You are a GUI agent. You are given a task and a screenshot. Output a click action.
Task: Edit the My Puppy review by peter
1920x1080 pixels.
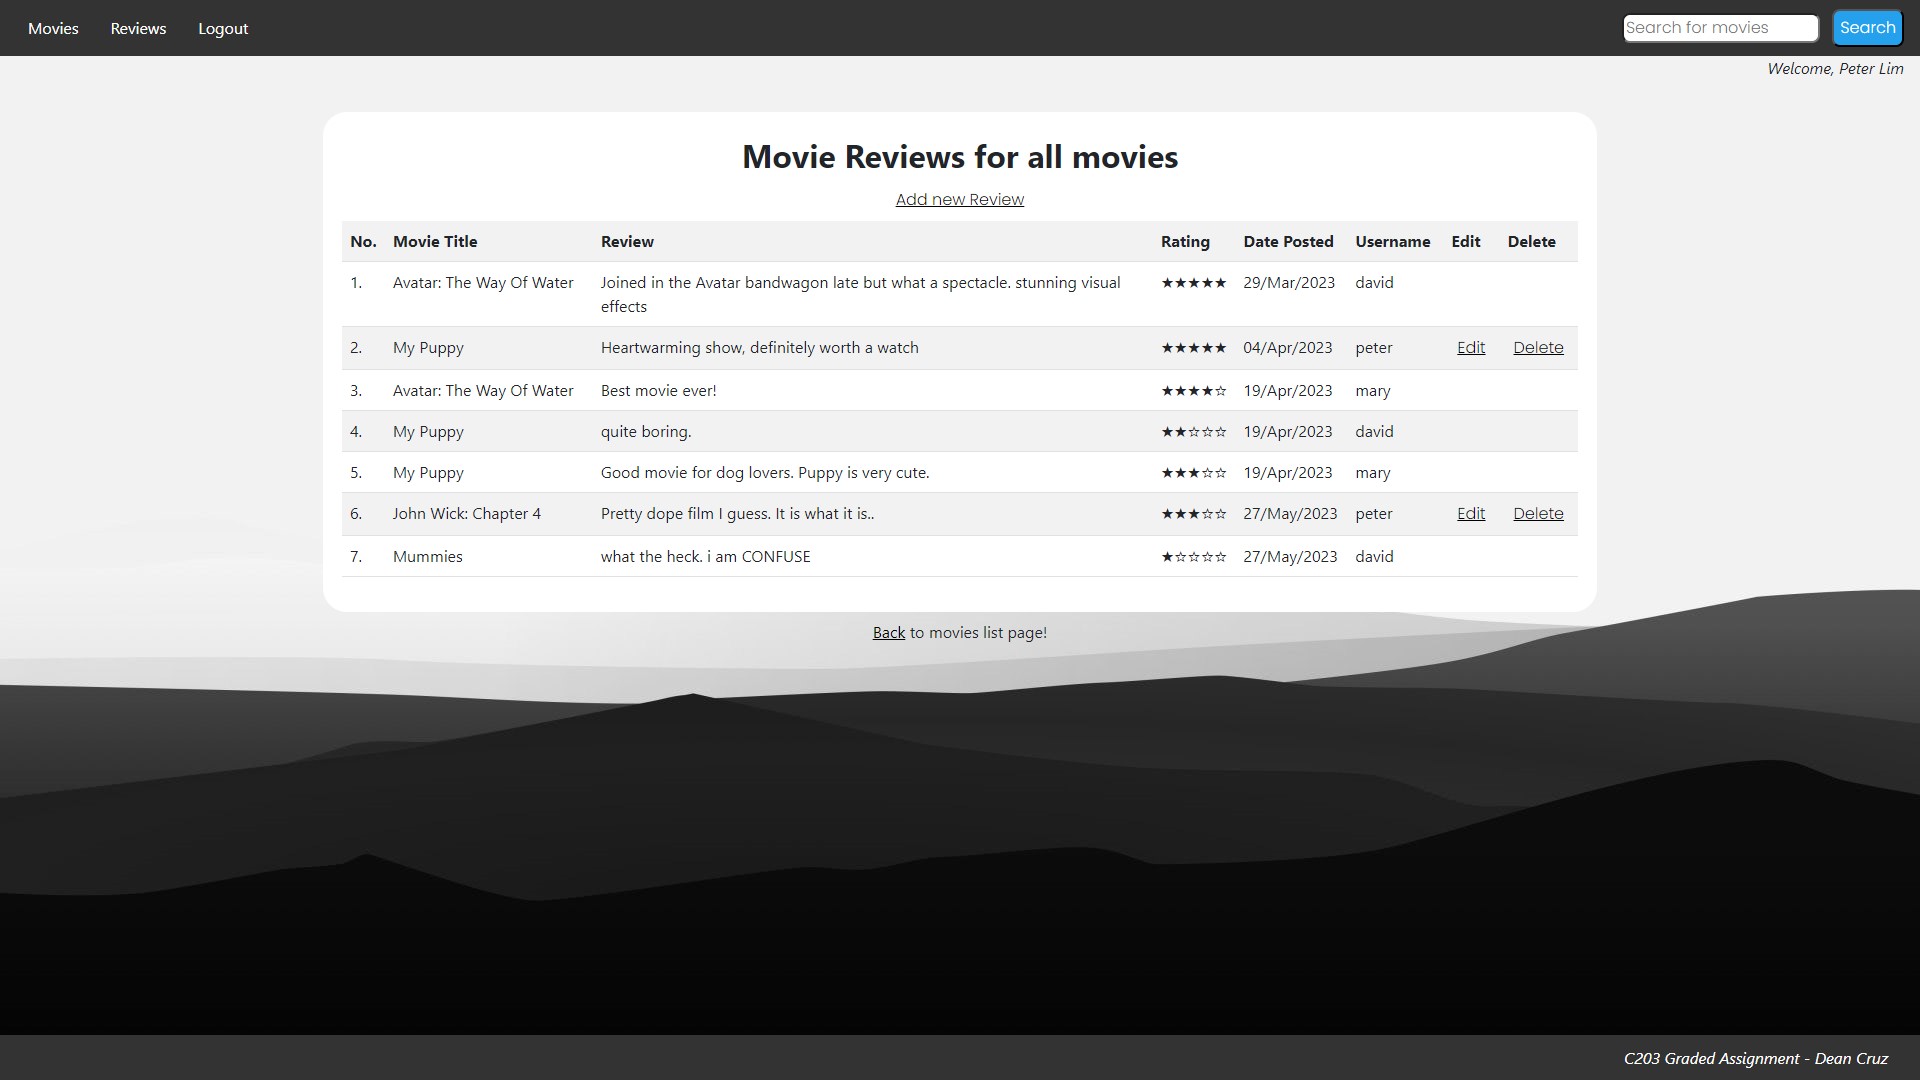click(x=1470, y=348)
